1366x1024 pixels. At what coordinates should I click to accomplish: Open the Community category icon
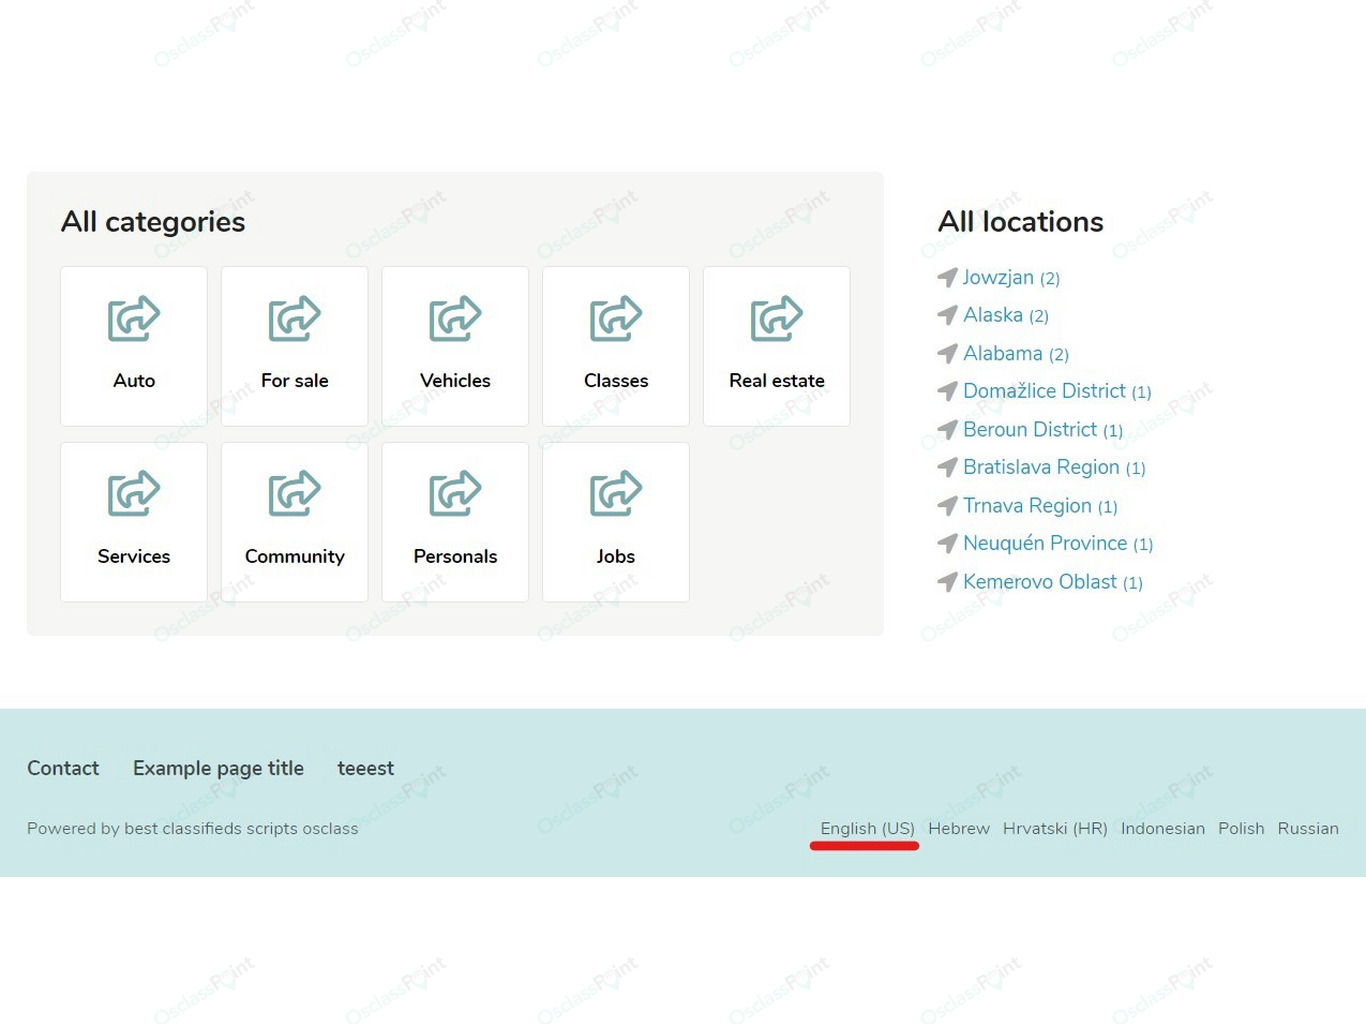click(x=295, y=493)
